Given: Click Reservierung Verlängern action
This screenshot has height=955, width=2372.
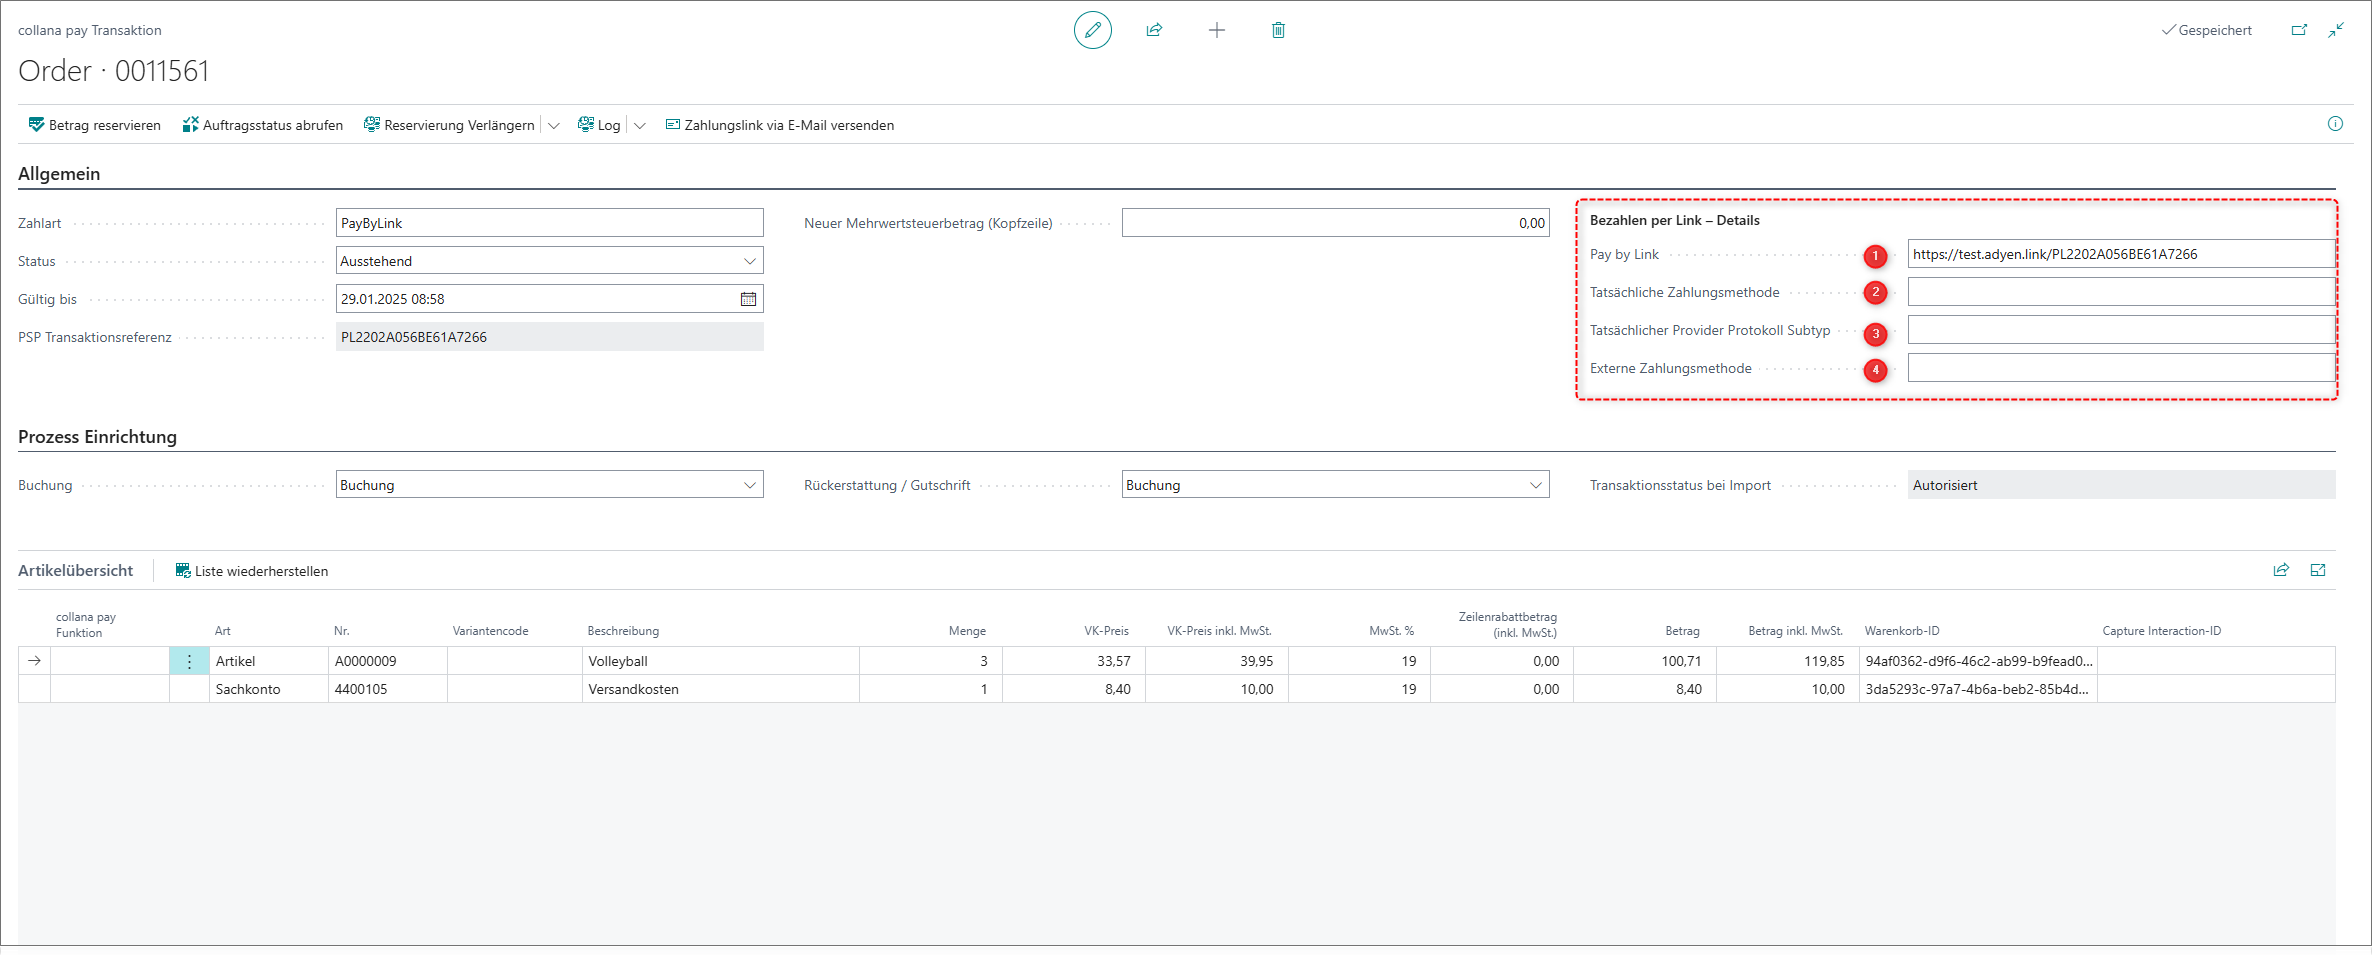Looking at the screenshot, I should [449, 125].
